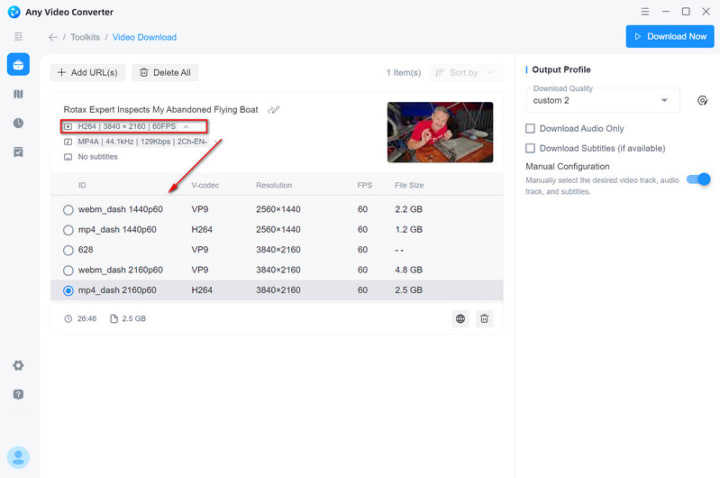Expand the MP4A audio track list
The height and width of the screenshot is (478, 720).
point(215,141)
